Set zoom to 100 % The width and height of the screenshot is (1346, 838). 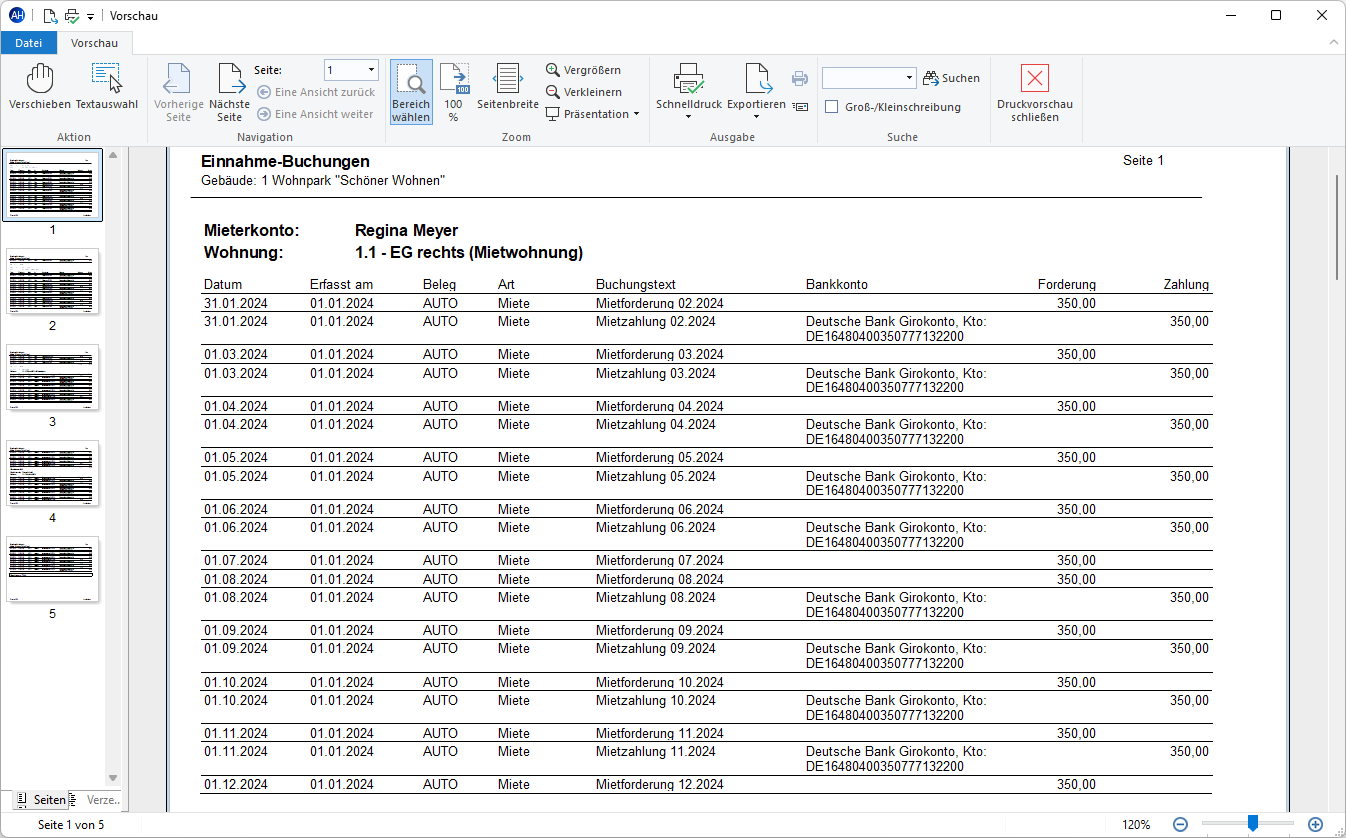tap(453, 92)
